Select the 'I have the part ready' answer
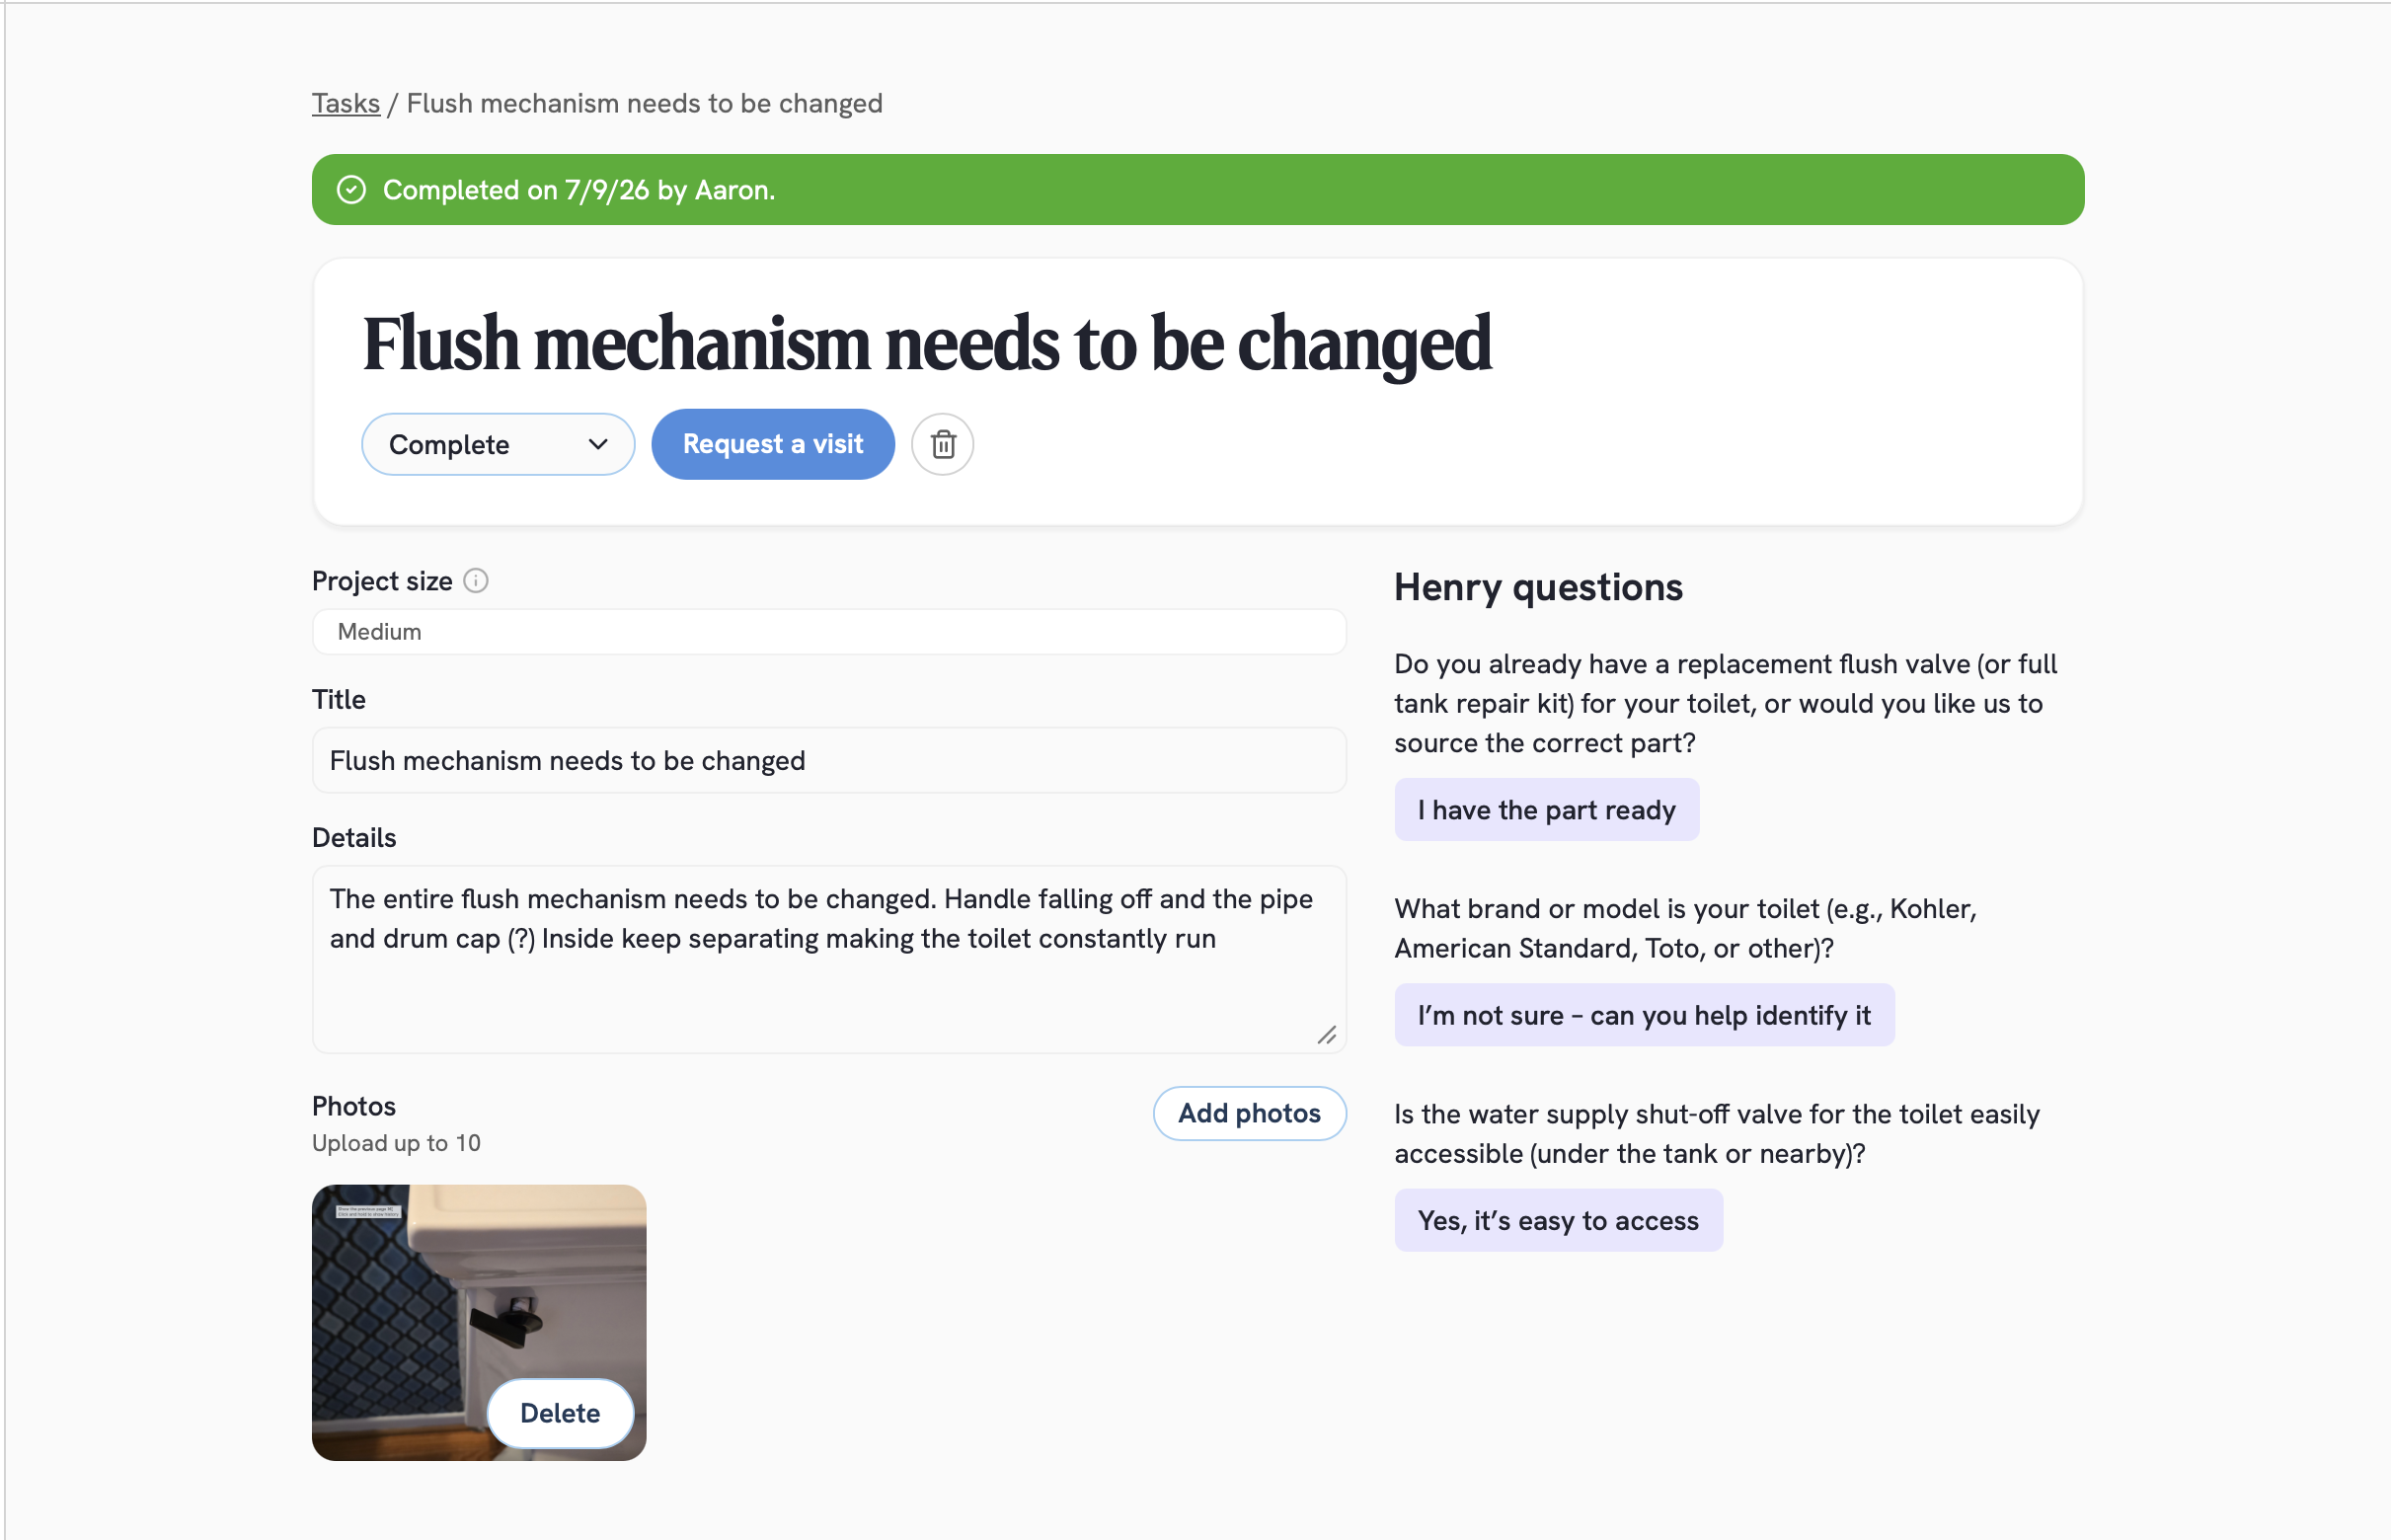2391x1540 pixels. click(1547, 810)
